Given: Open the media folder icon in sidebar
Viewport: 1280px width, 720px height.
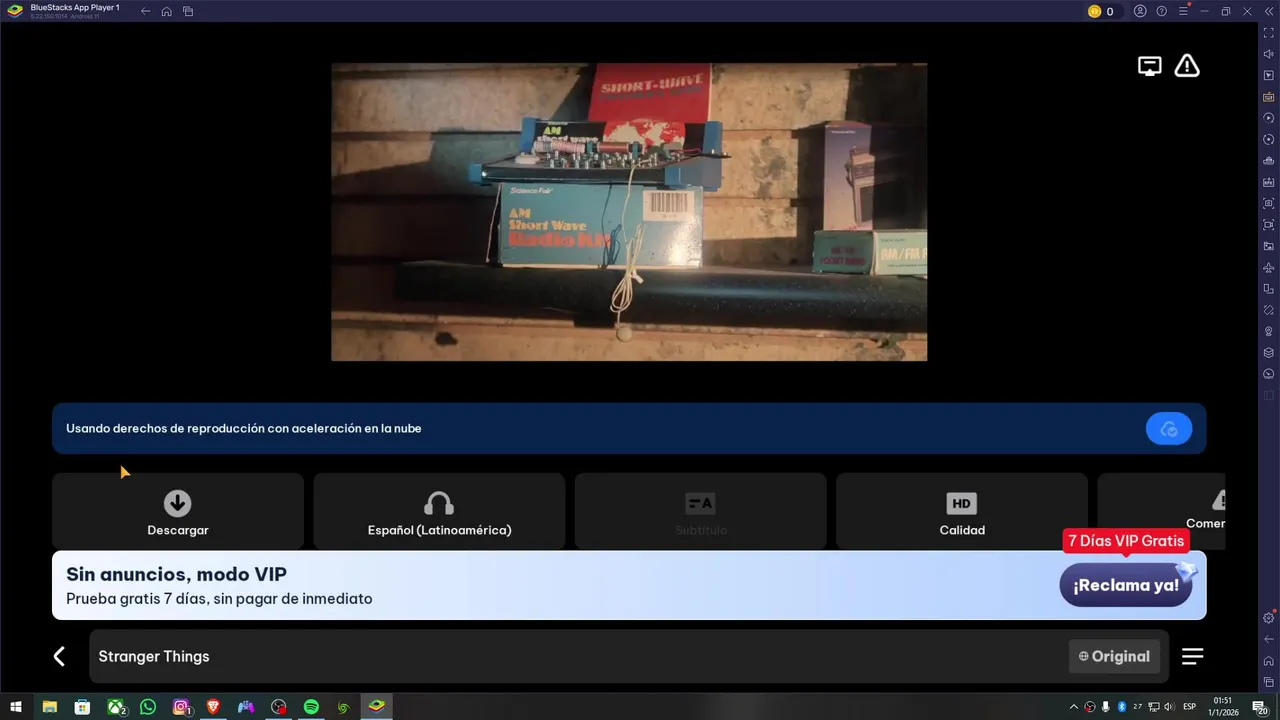Looking at the screenshot, I should coord(1269,246).
